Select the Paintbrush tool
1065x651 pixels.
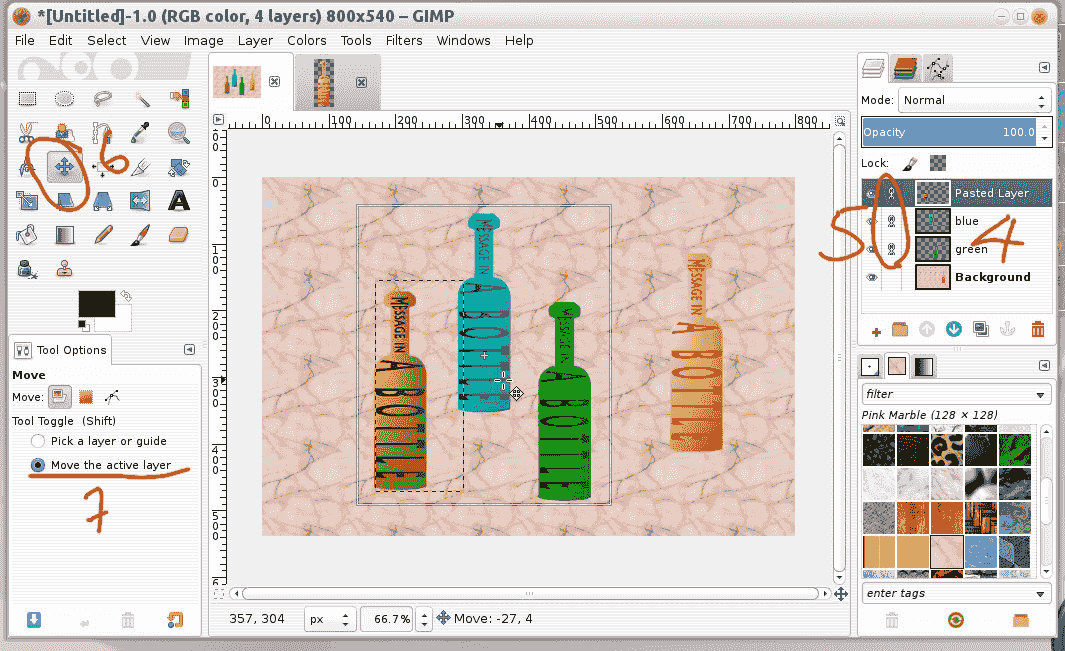point(139,233)
